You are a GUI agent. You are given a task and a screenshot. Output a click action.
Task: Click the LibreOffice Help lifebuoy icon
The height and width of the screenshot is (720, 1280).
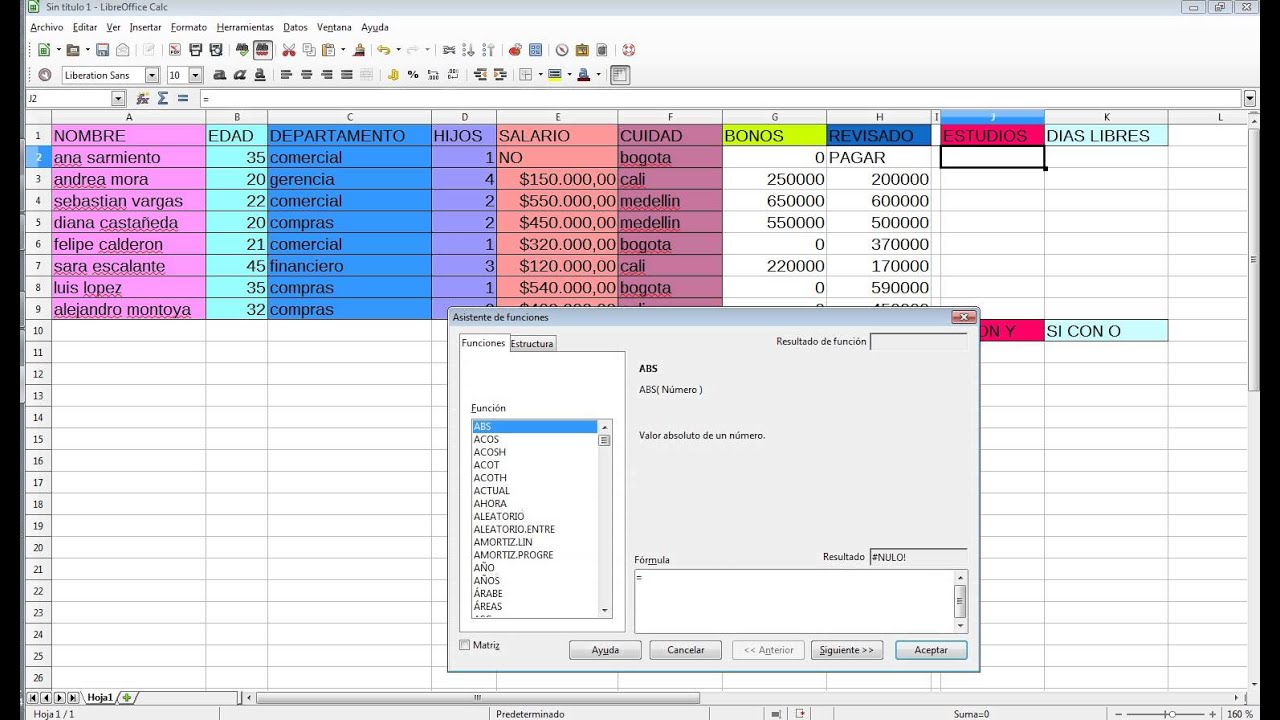(628, 50)
